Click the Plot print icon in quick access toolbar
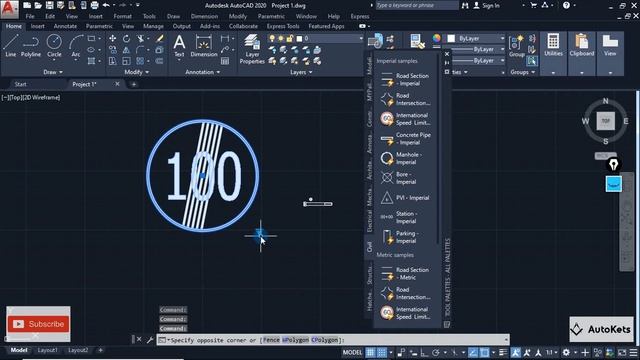 94,5
